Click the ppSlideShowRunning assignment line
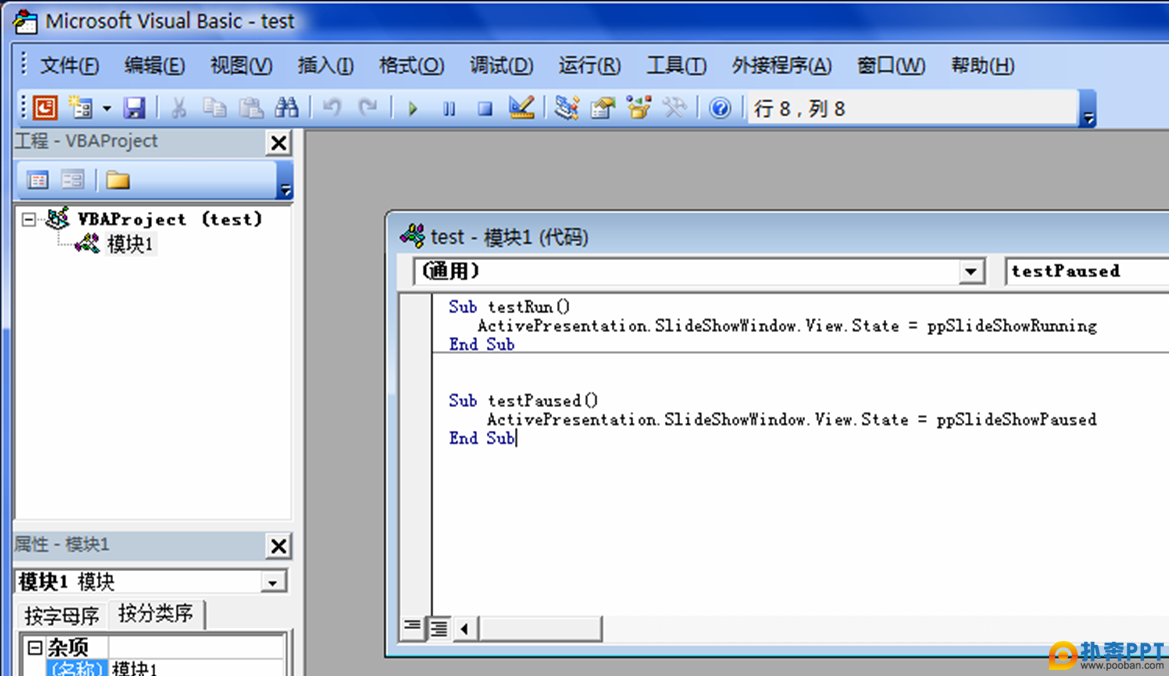1169x676 pixels. click(x=787, y=326)
